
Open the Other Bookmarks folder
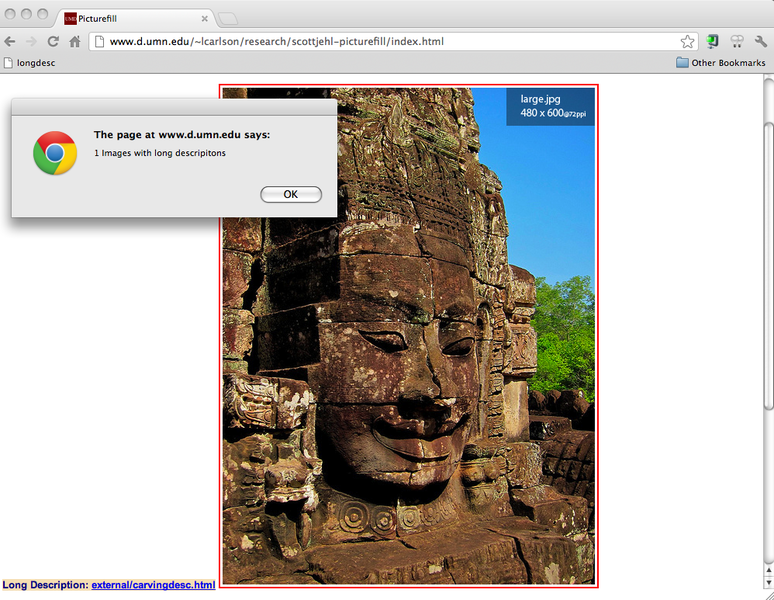pyautogui.click(x=721, y=63)
